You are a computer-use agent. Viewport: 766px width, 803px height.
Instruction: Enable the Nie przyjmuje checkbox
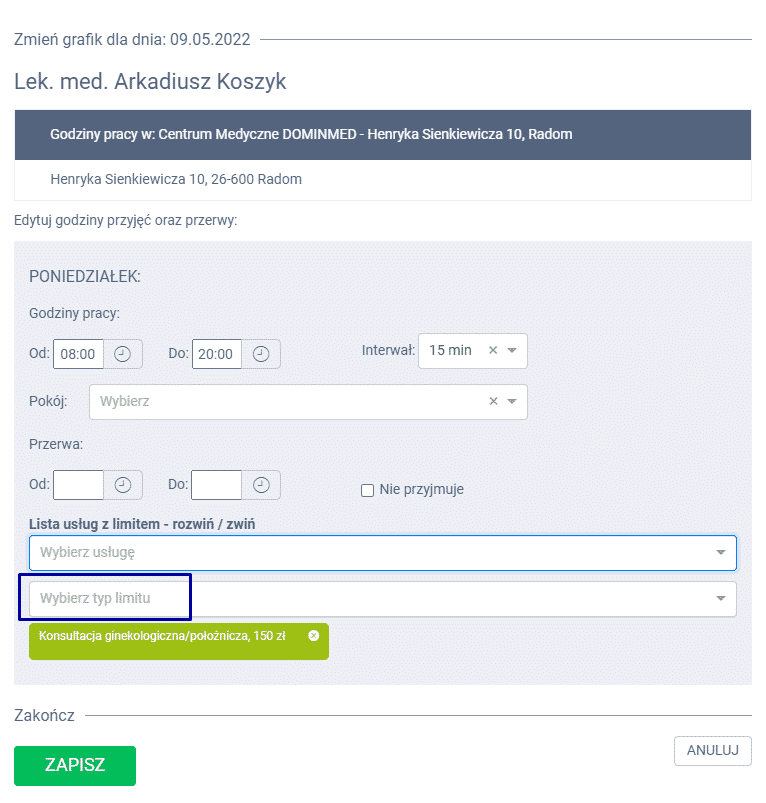[x=368, y=490]
